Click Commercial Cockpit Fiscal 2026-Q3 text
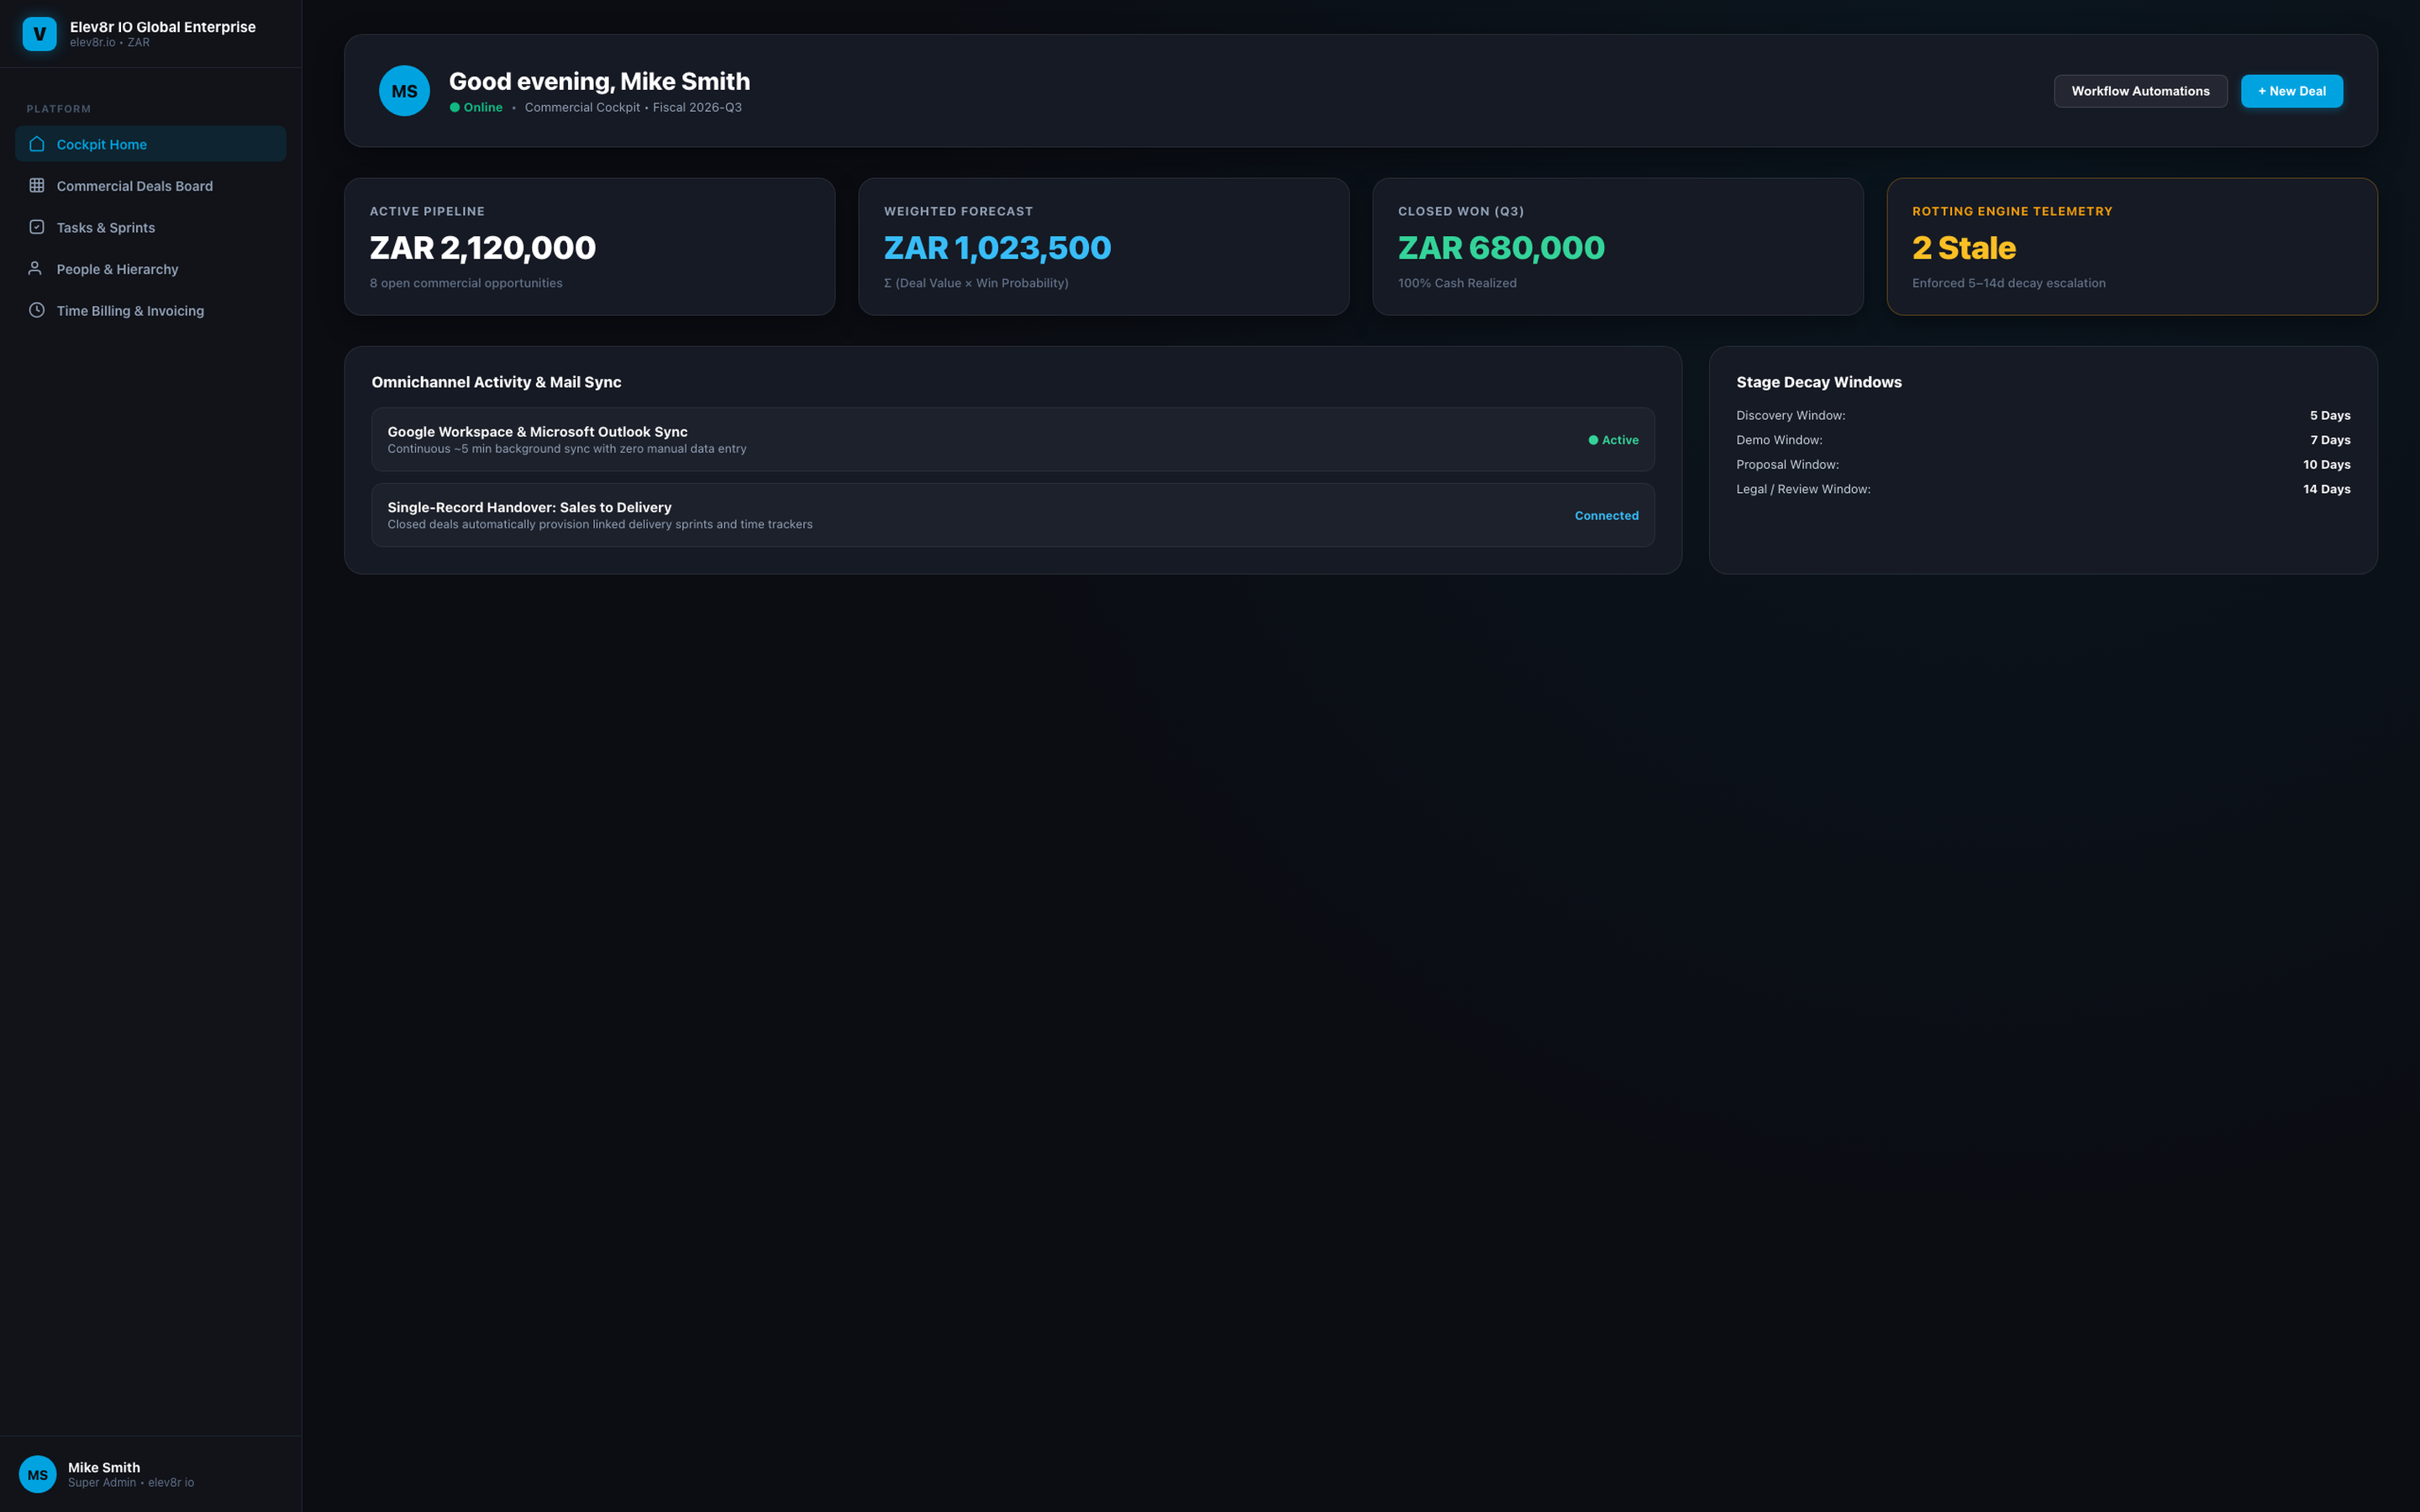 pos(633,107)
